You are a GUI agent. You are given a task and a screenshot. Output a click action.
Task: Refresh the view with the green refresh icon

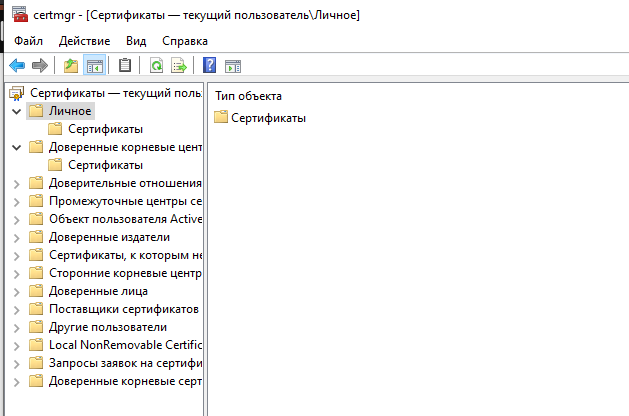click(x=156, y=65)
